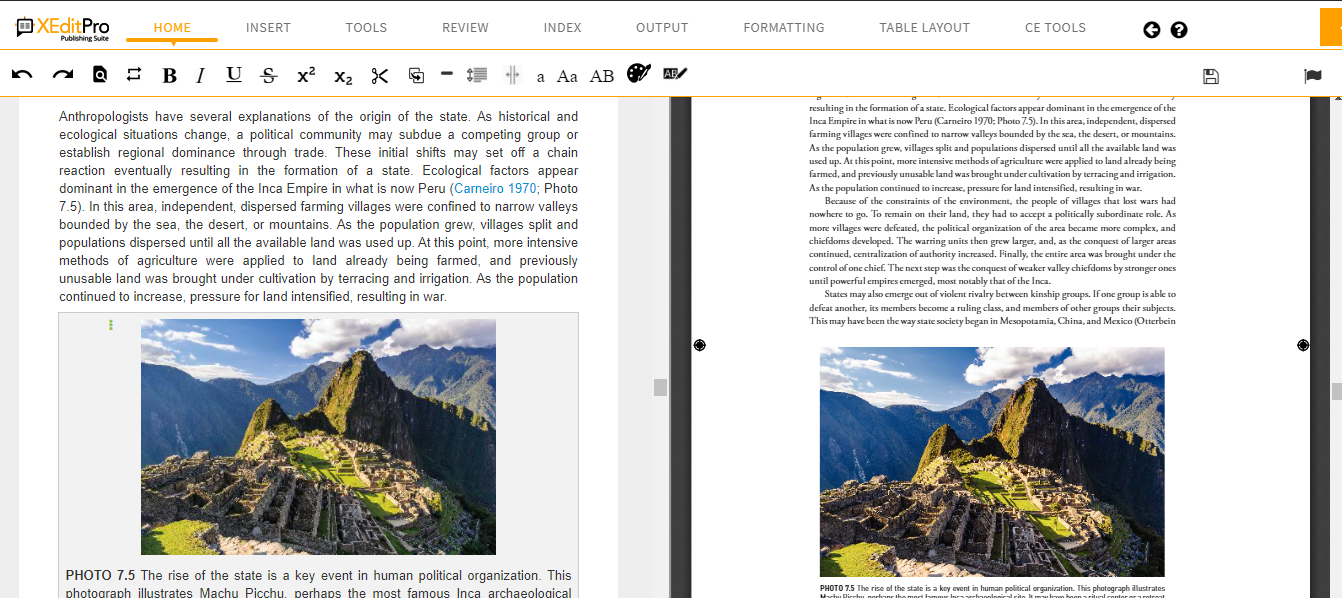Open the TOOLS tab
This screenshot has width=1342, height=598.
click(366, 28)
